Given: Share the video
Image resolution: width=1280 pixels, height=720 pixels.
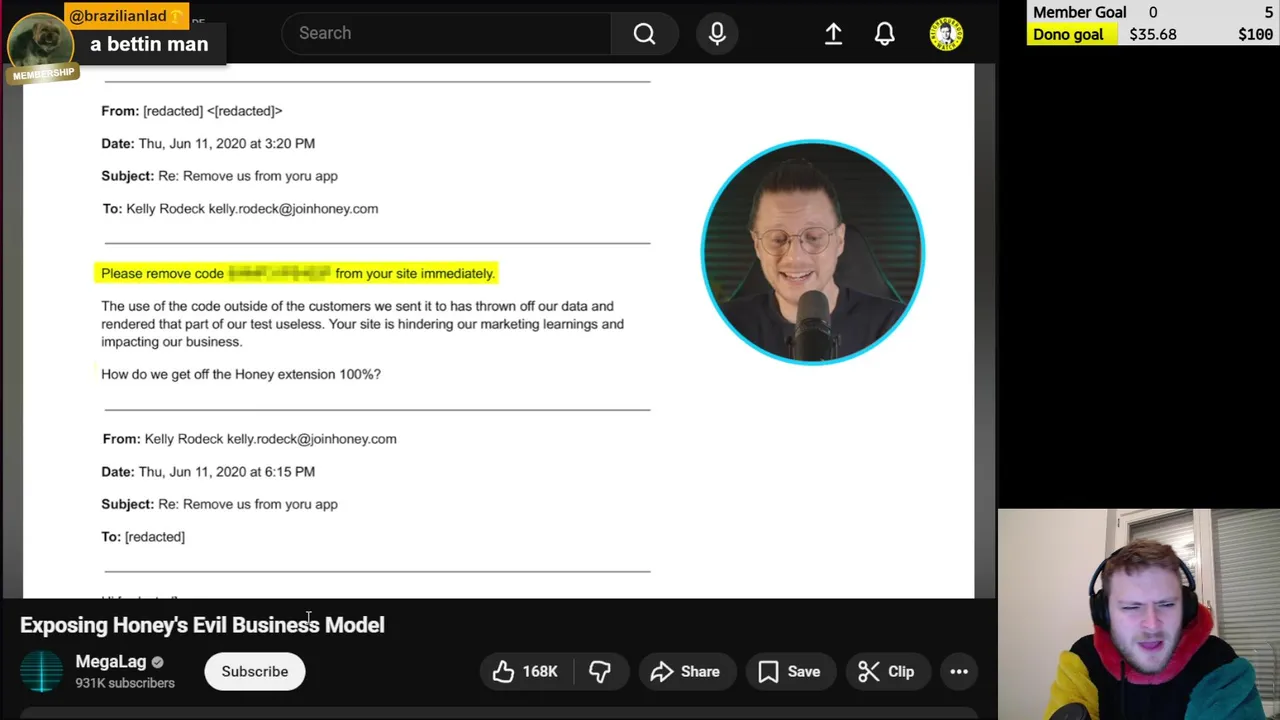Looking at the screenshot, I should click(686, 672).
